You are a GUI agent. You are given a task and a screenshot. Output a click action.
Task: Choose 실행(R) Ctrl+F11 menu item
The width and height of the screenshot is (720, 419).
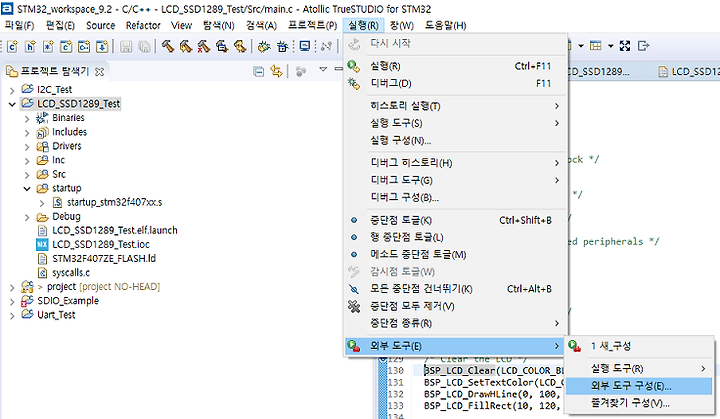pyautogui.click(x=456, y=66)
